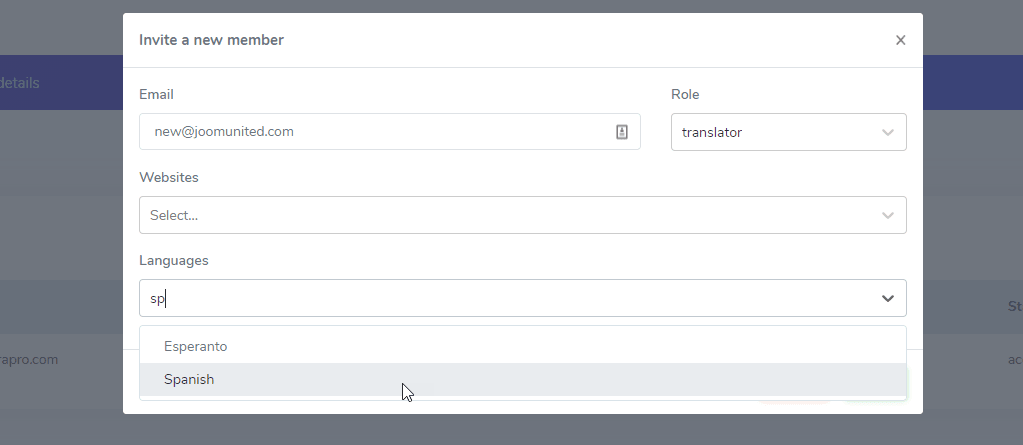This screenshot has width=1023, height=445.
Task: Expand the Websites dropdown chevron
Action: pos(888,215)
